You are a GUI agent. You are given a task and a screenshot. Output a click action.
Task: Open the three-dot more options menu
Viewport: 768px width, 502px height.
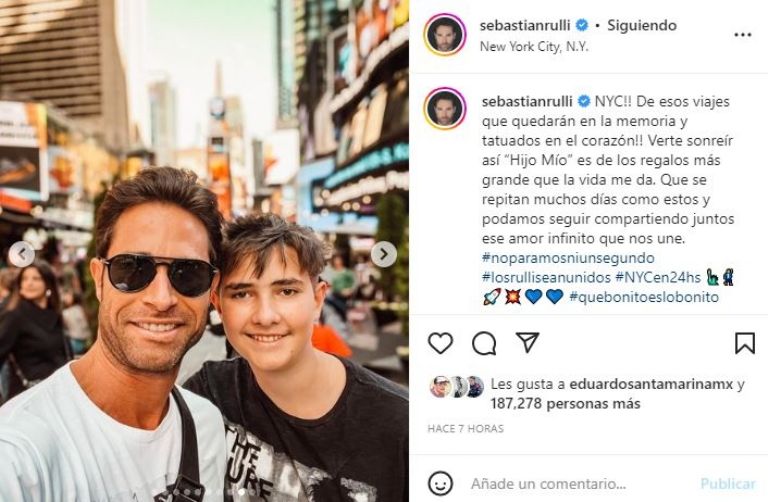coord(743,35)
